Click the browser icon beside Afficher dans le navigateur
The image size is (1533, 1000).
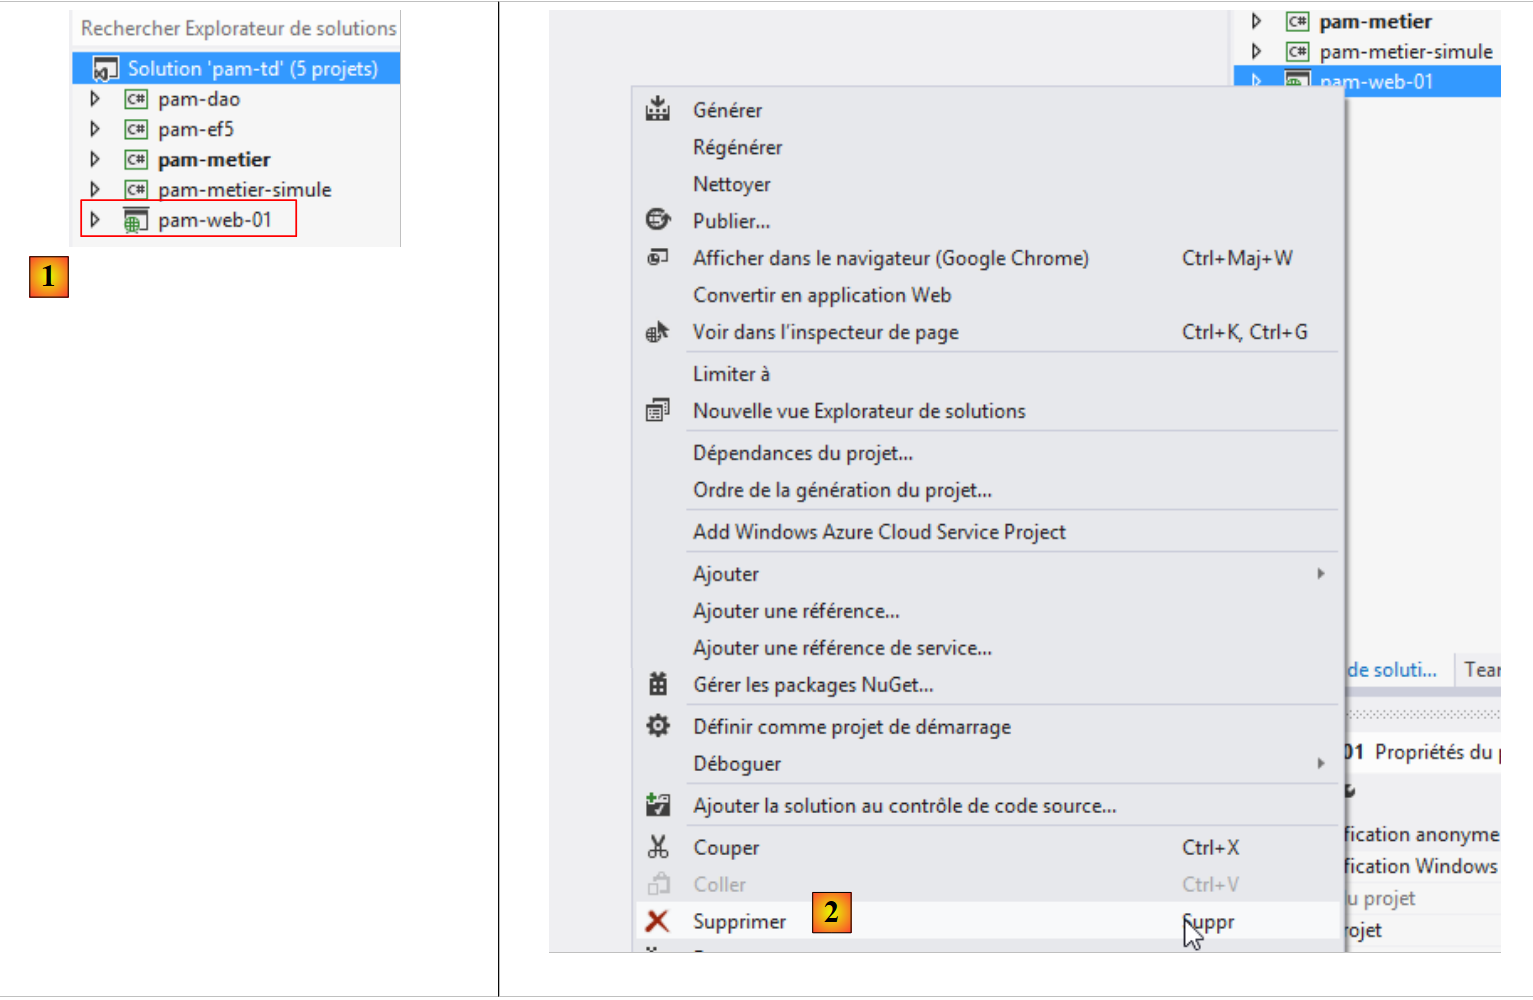pos(657,257)
